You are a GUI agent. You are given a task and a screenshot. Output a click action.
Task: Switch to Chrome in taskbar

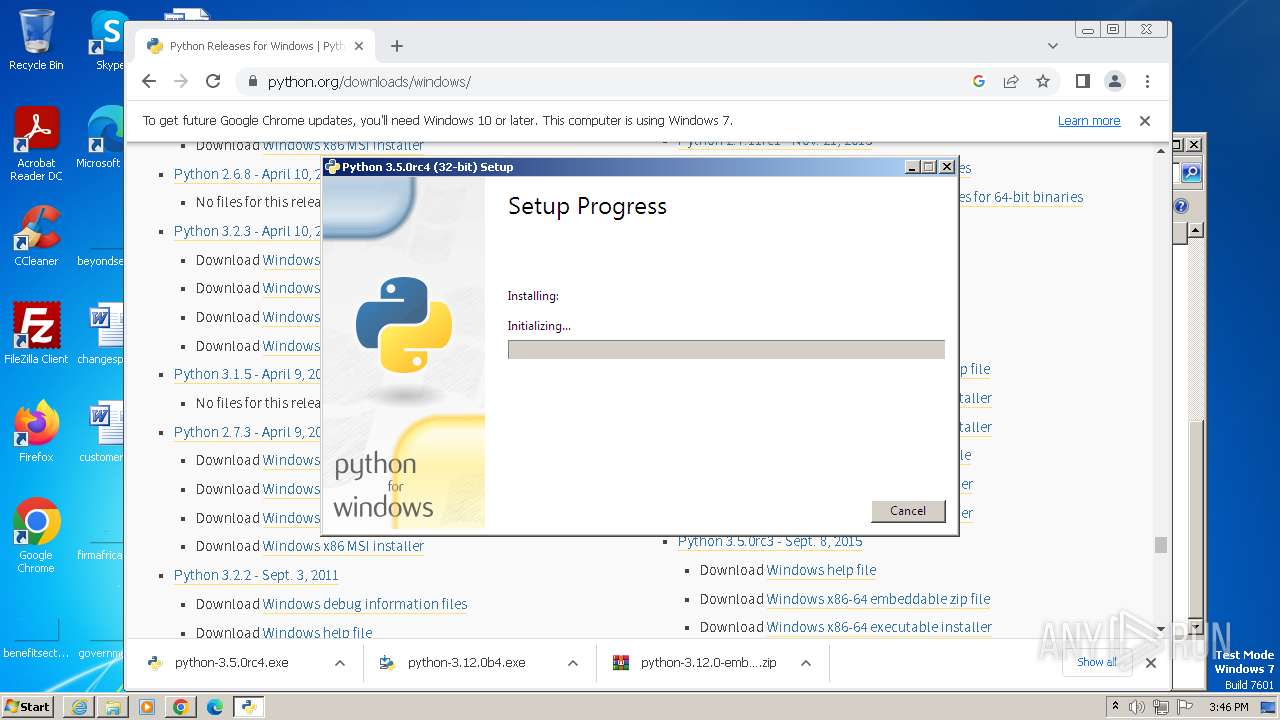tap(181, 707)
